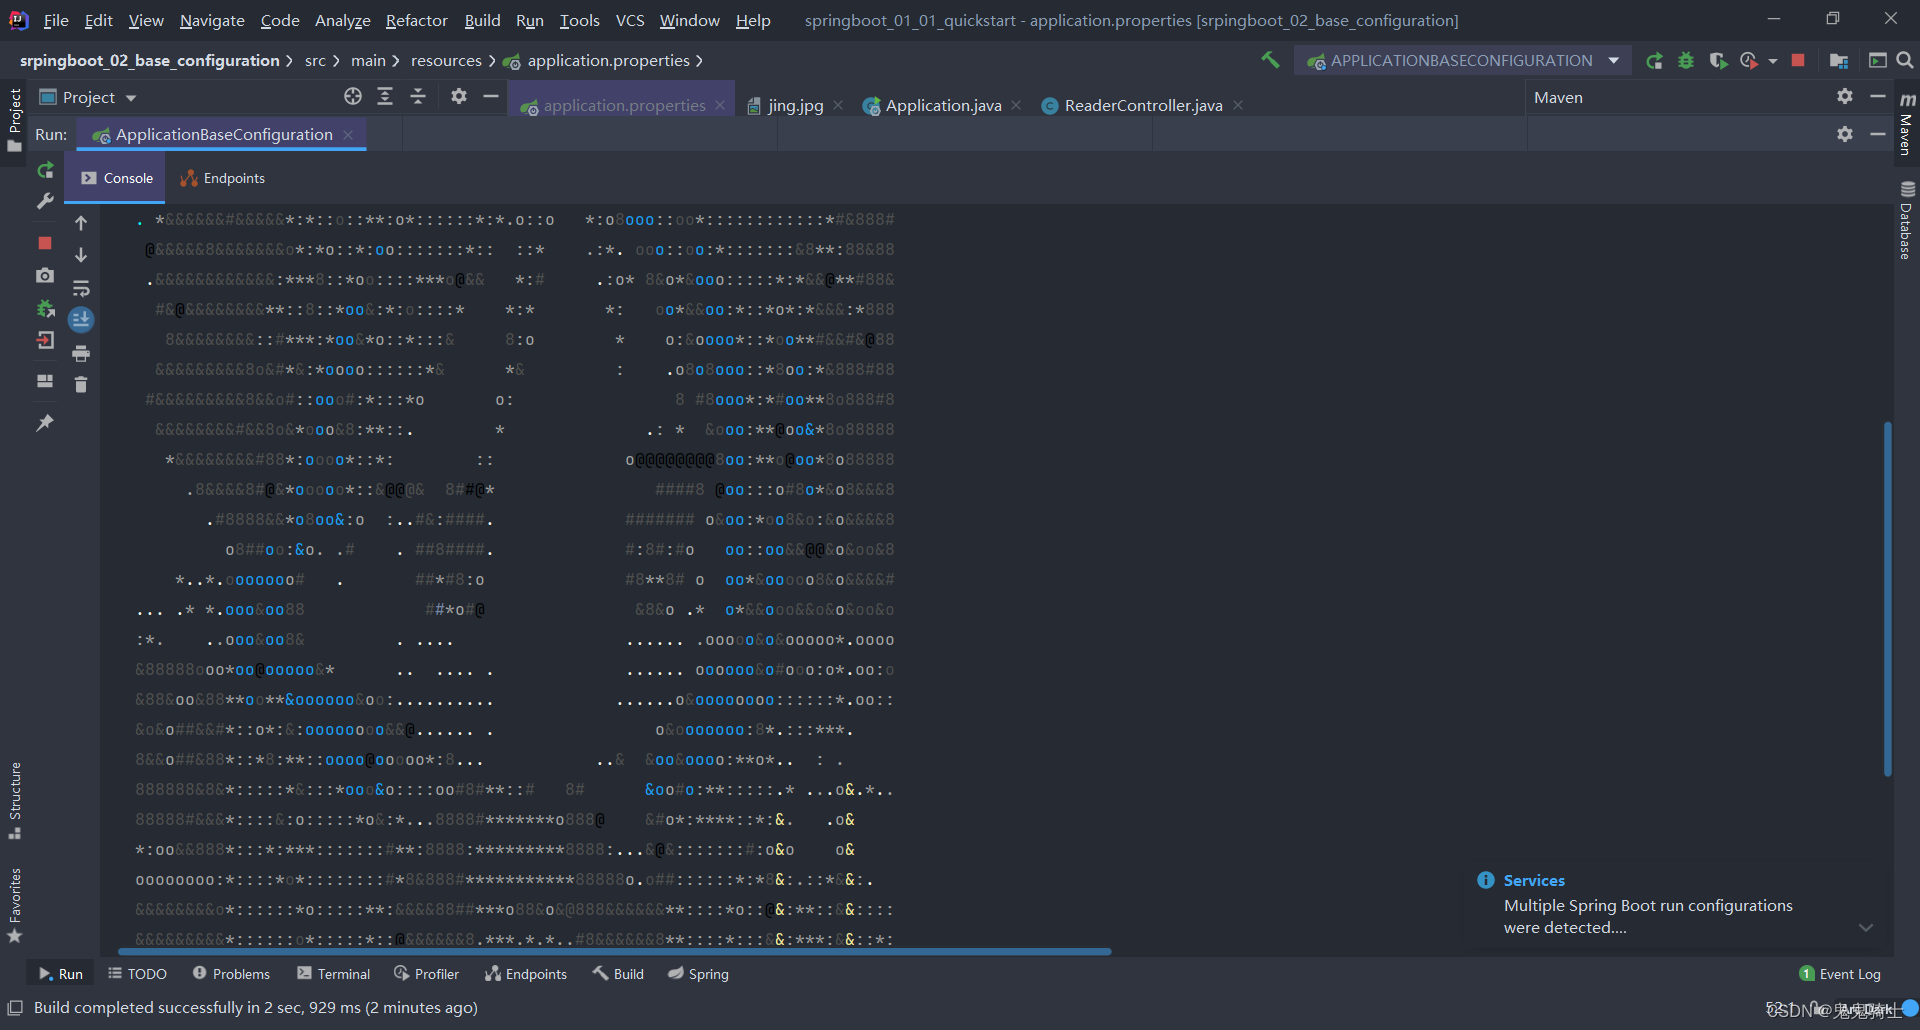Click the Build project hammer icon

tap(1270, 60)
